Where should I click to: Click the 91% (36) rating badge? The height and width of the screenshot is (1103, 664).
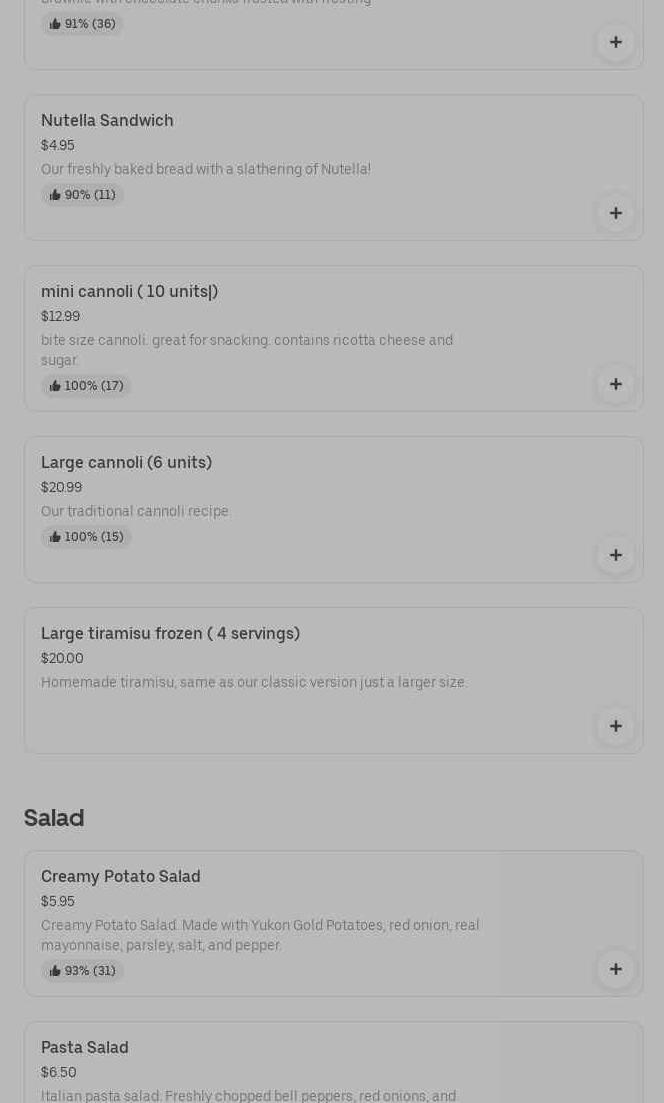[x=82, y=24]
